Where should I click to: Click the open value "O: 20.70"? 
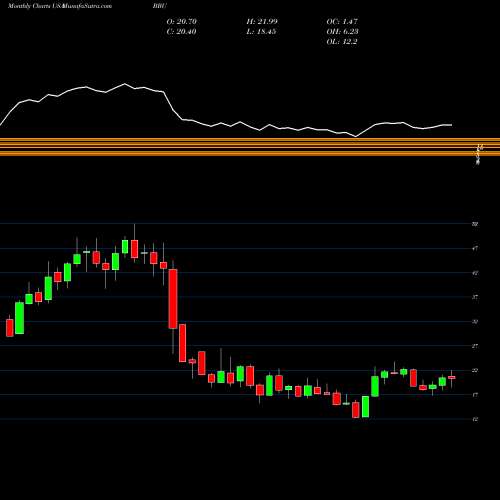point(181,22)
